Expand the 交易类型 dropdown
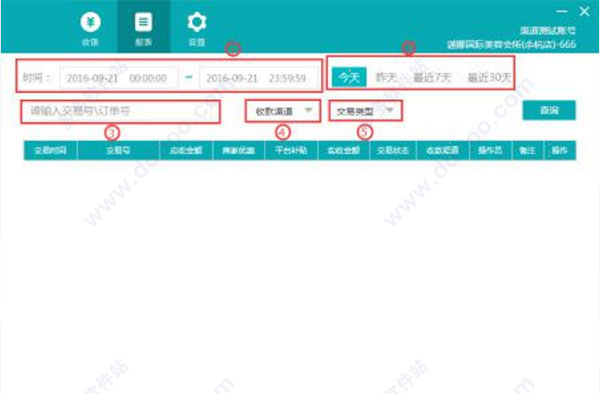600x394 pixels. tap(365, 111)
